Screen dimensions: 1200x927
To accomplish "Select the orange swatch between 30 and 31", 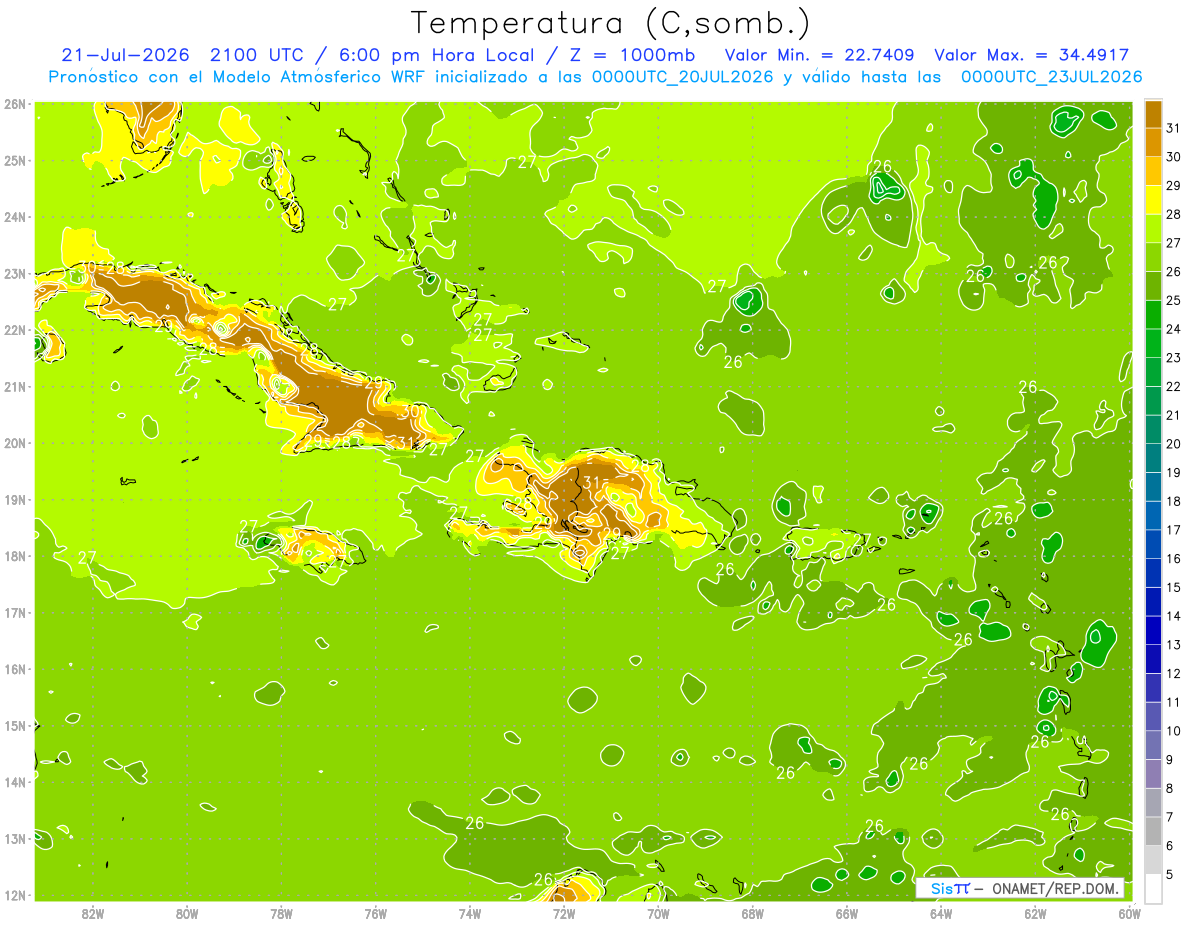I will 1153,141.
